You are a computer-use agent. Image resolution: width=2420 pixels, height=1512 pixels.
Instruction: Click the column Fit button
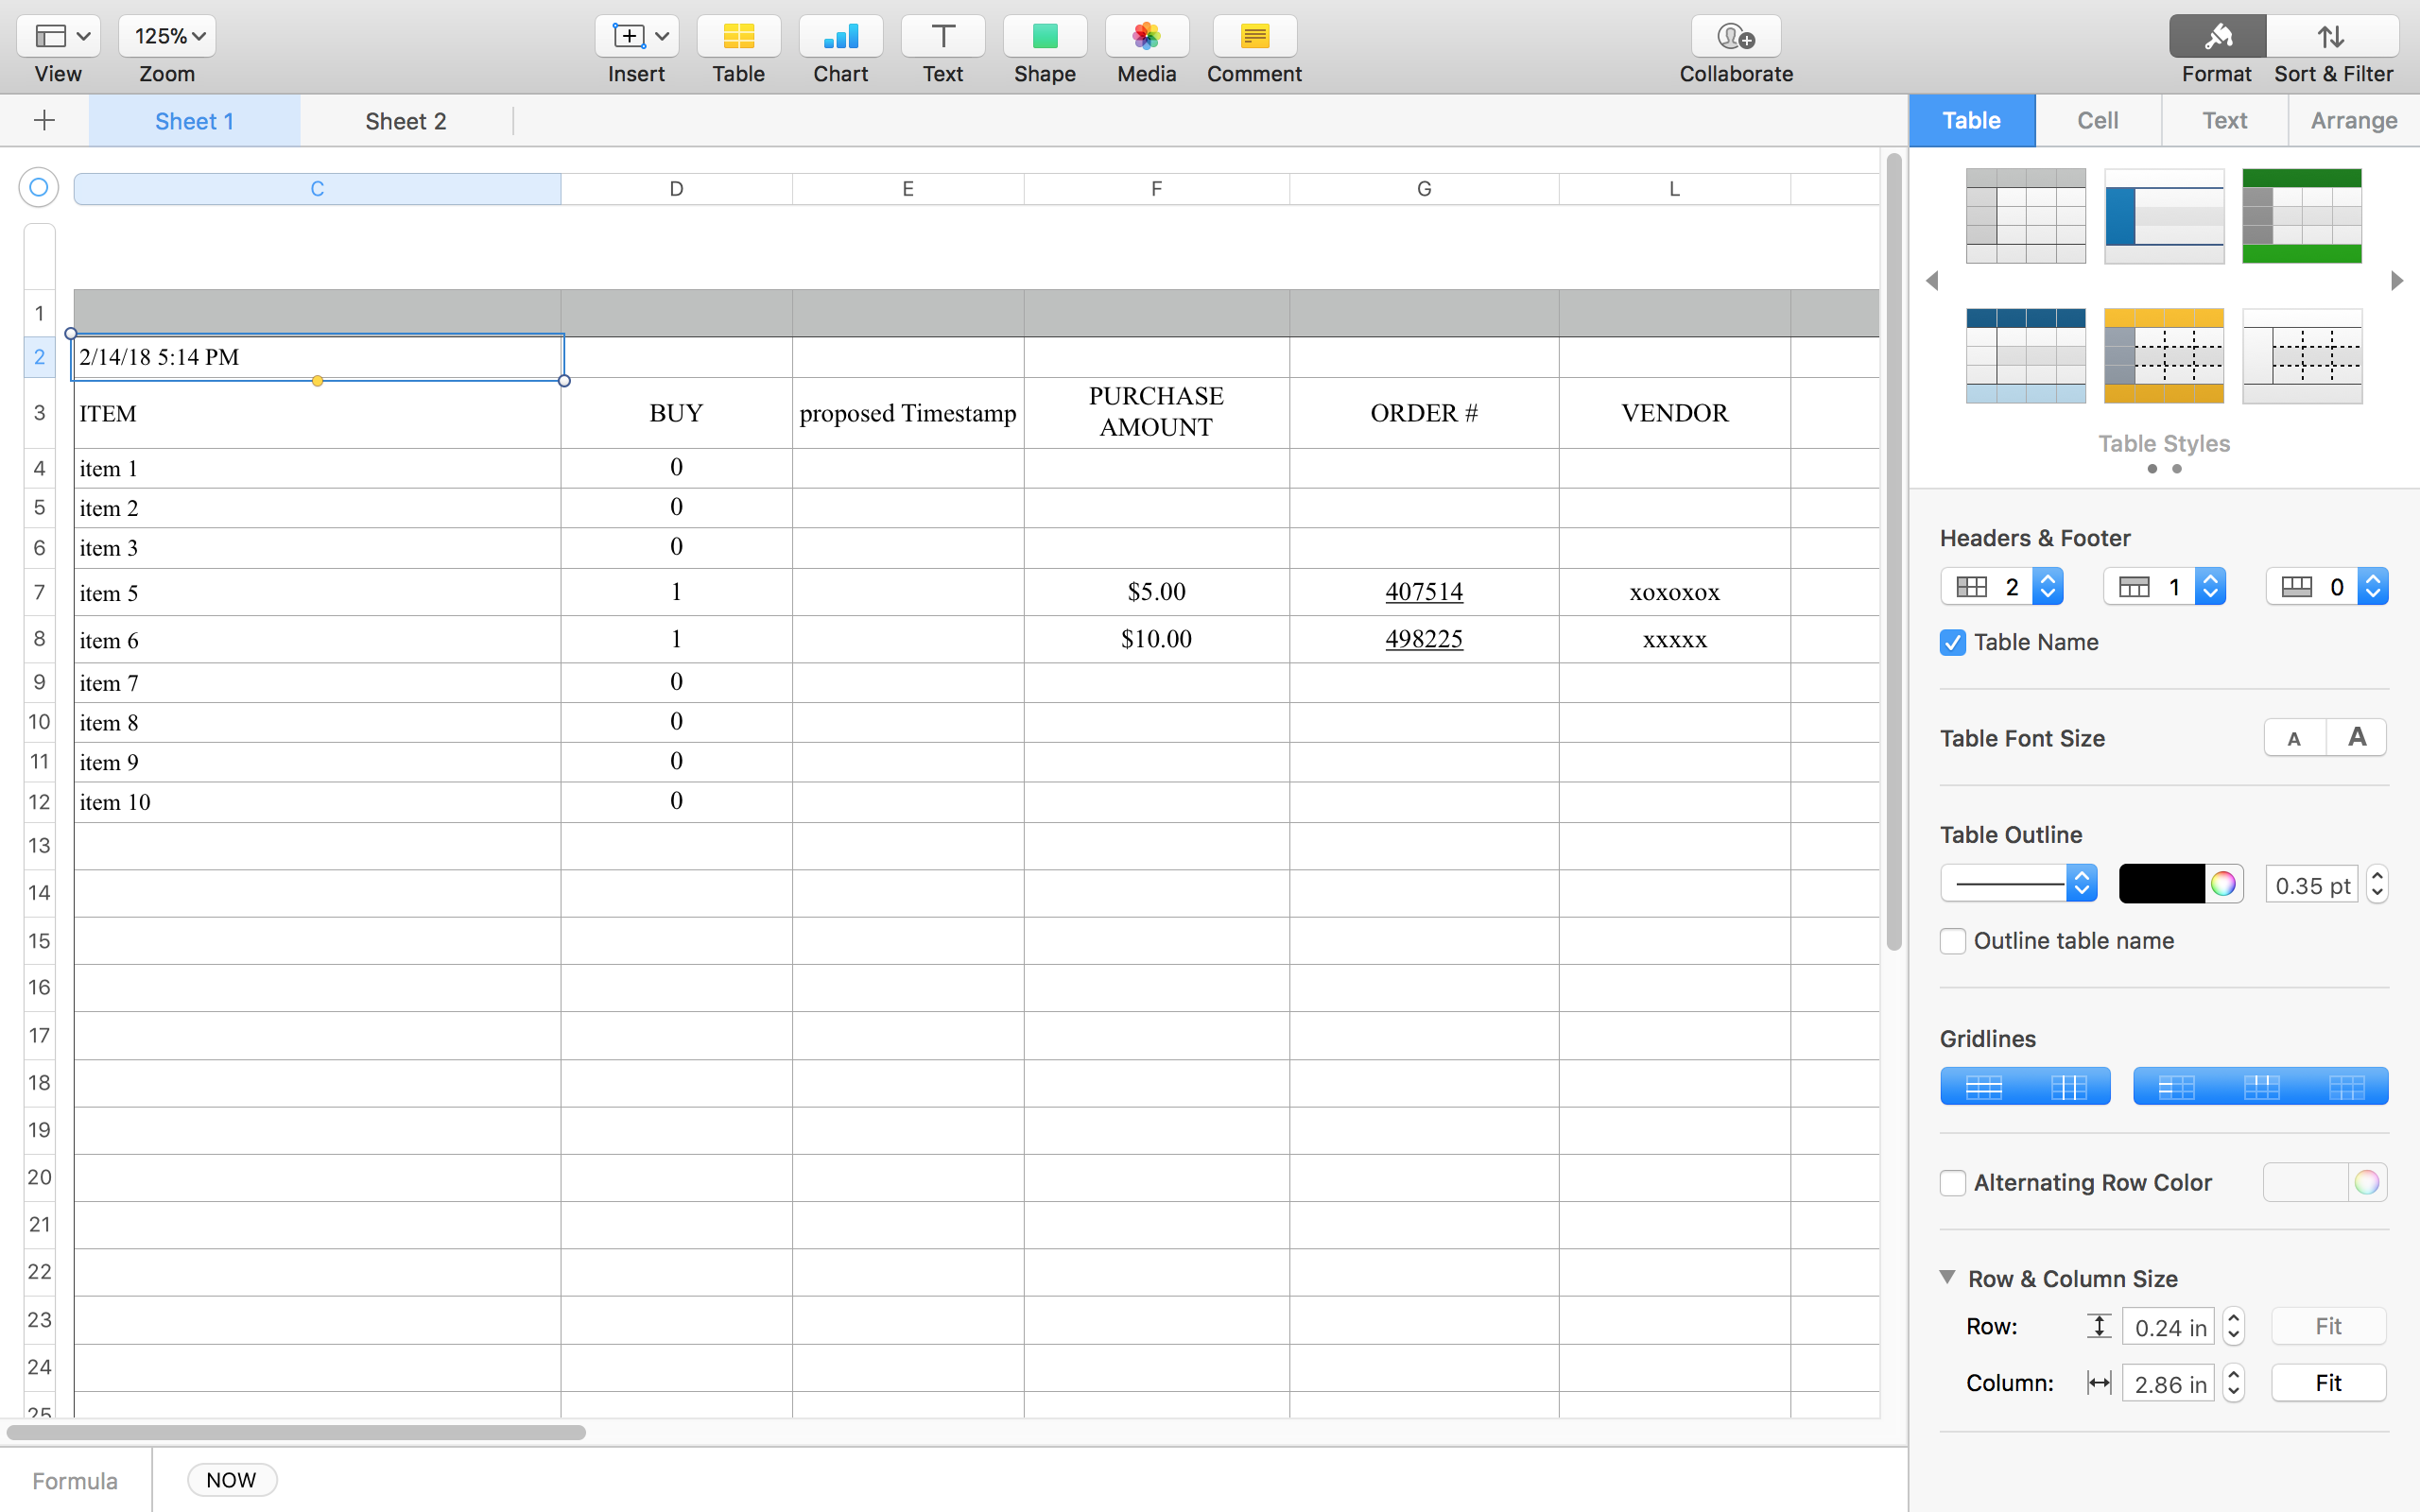point(2327,1383)
